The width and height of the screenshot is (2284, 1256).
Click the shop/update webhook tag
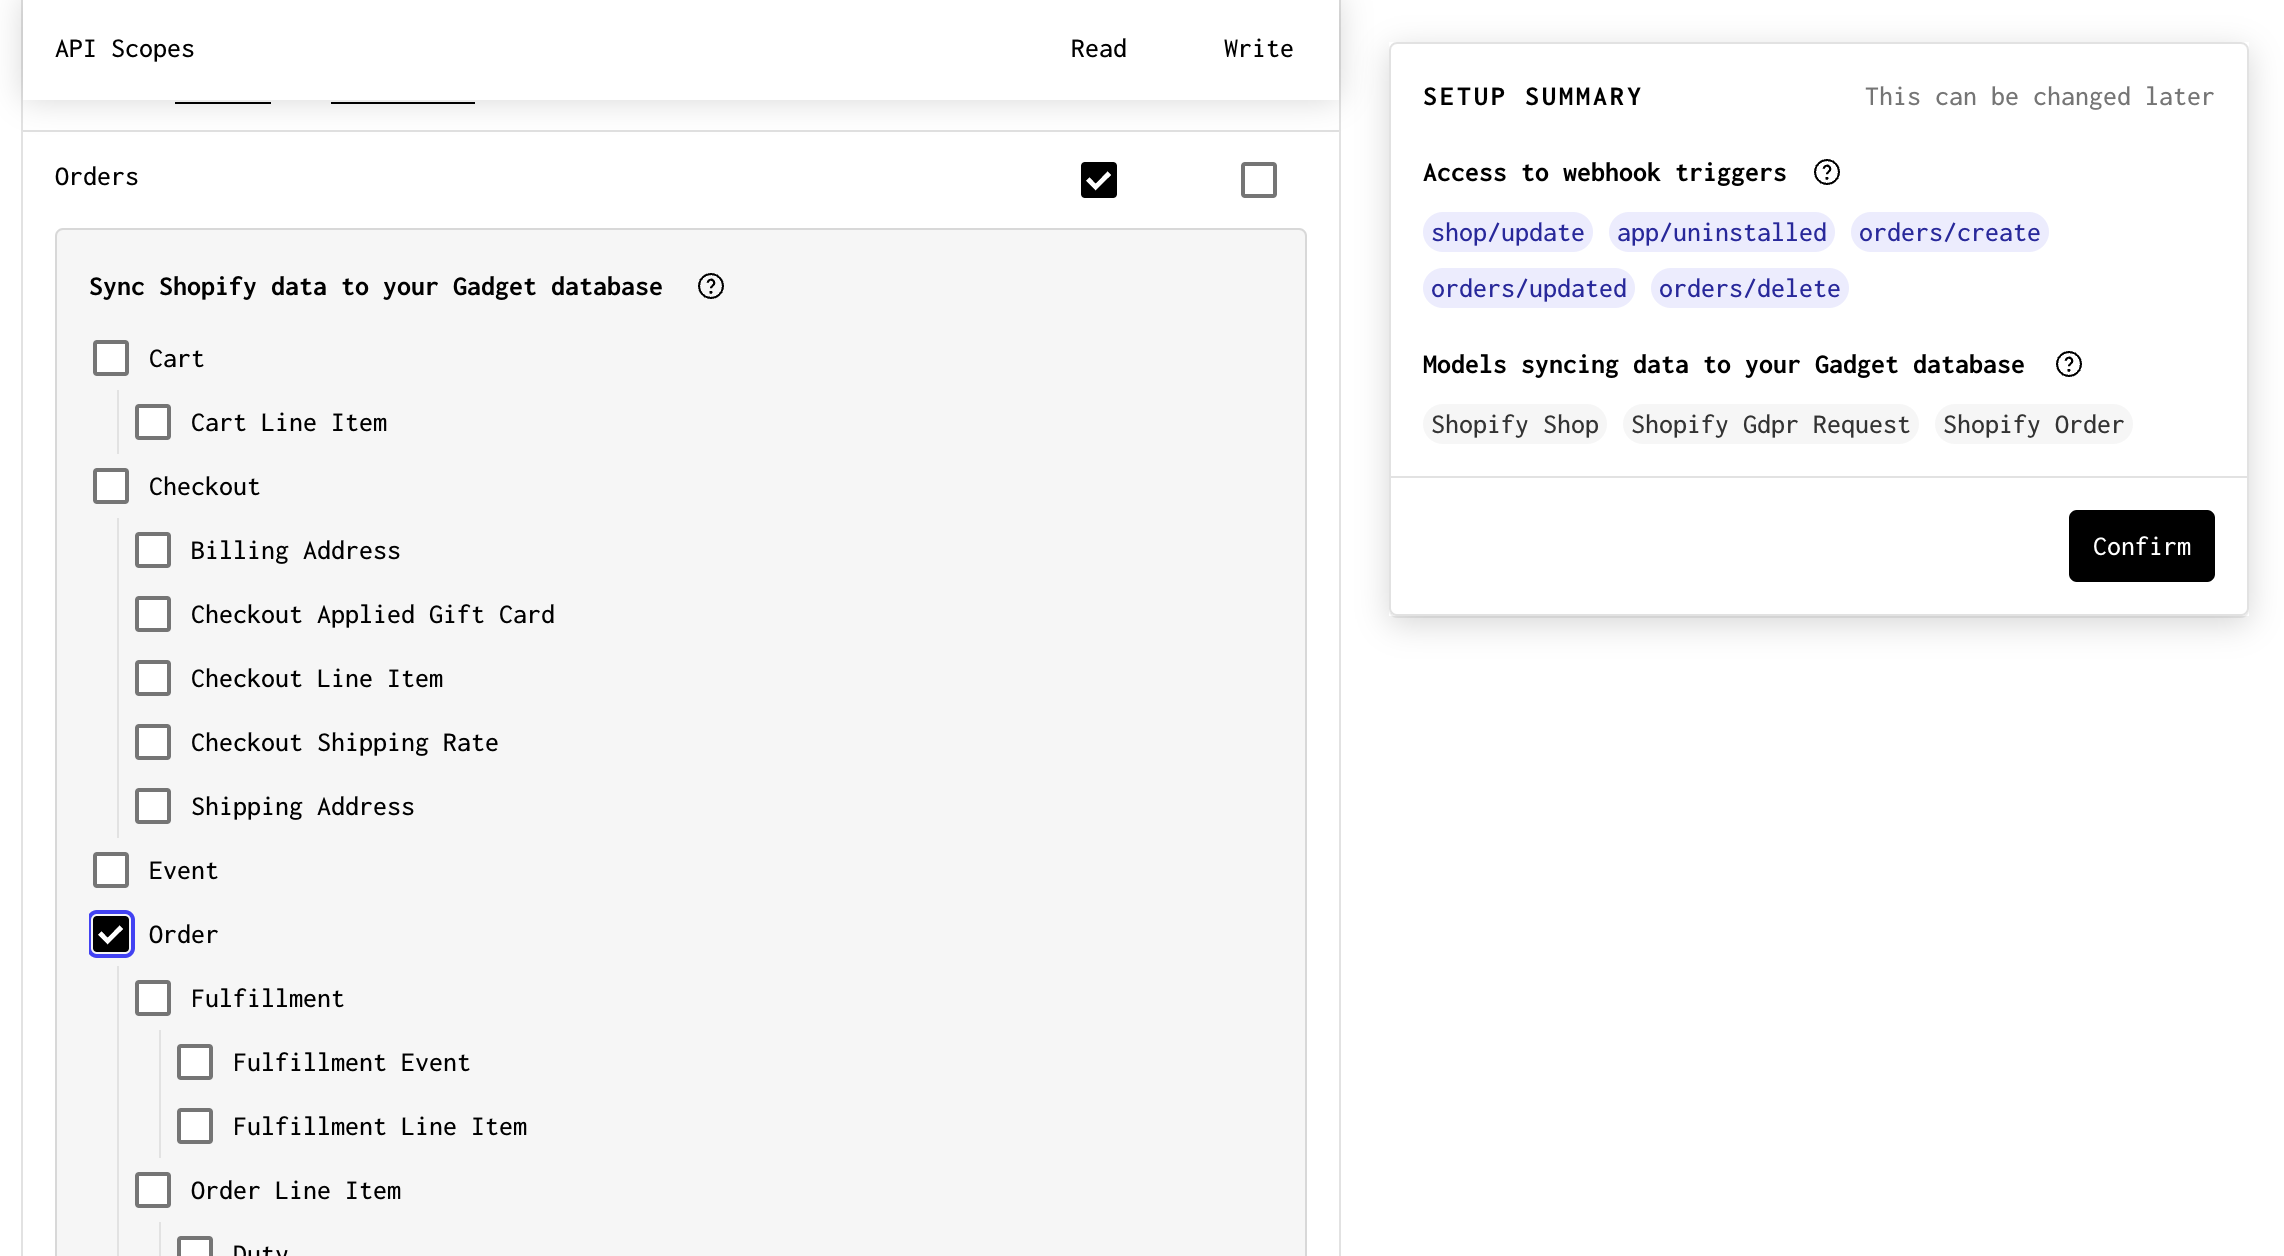(x=1507, y=232)
